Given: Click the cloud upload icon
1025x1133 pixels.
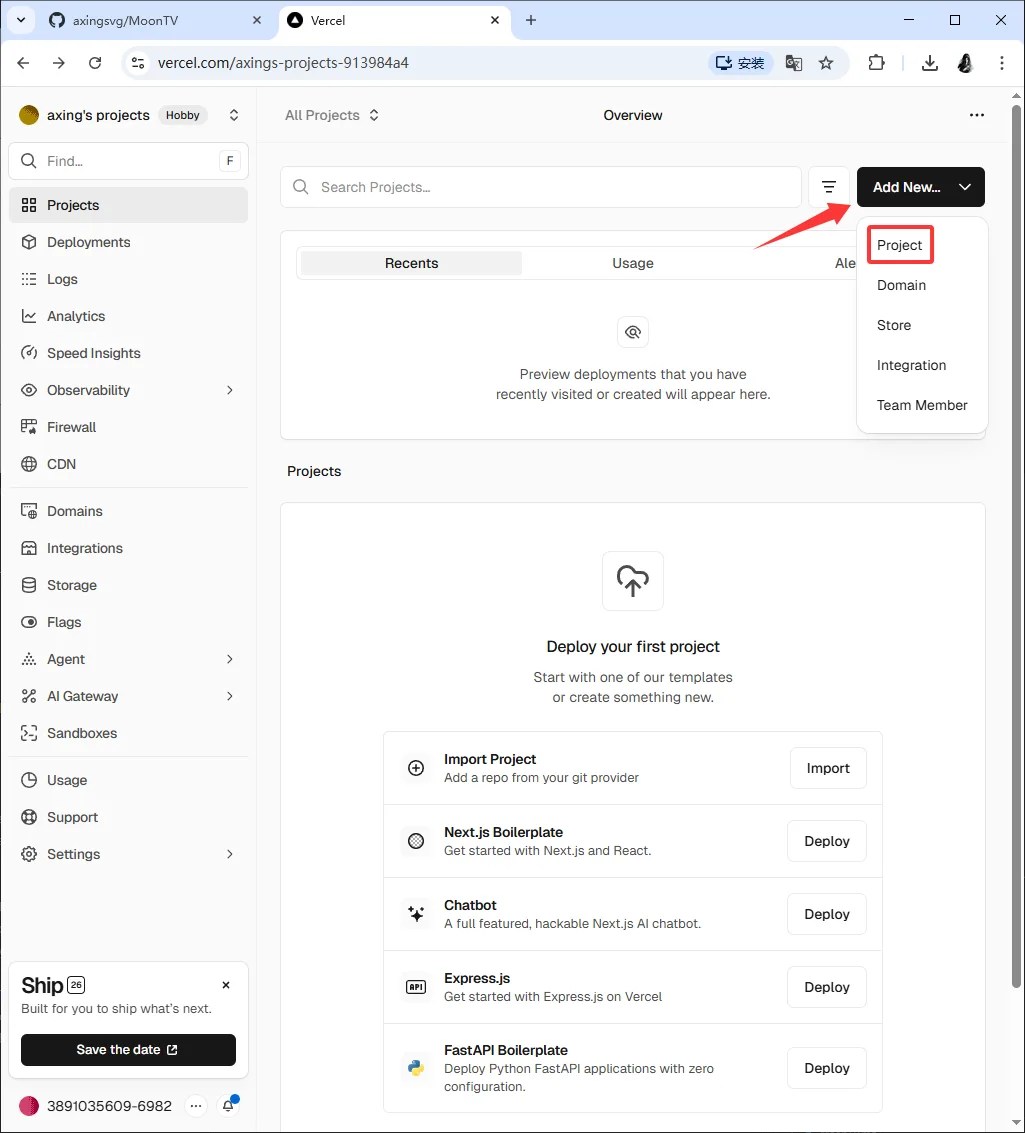Looking at the screenshot, I should (x=633, y=581).
